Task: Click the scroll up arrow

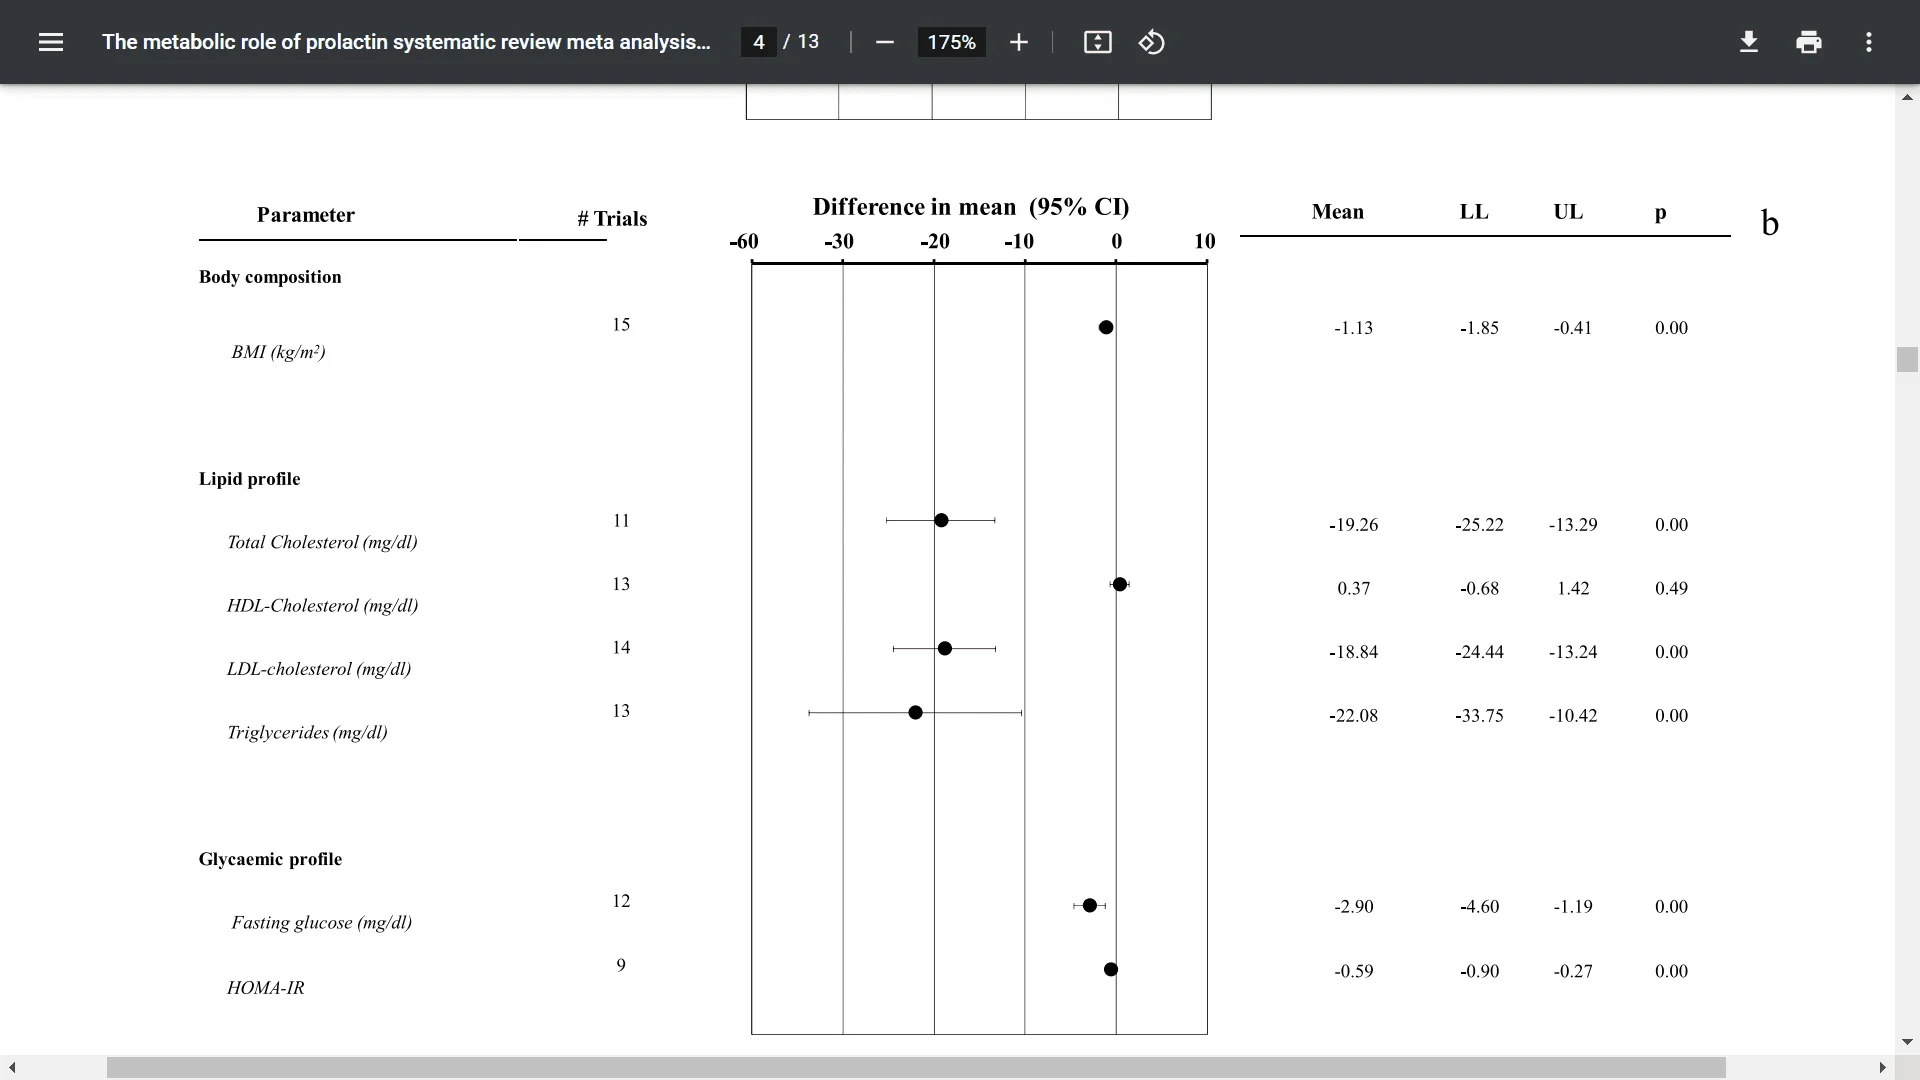Action: point(1907,97)
